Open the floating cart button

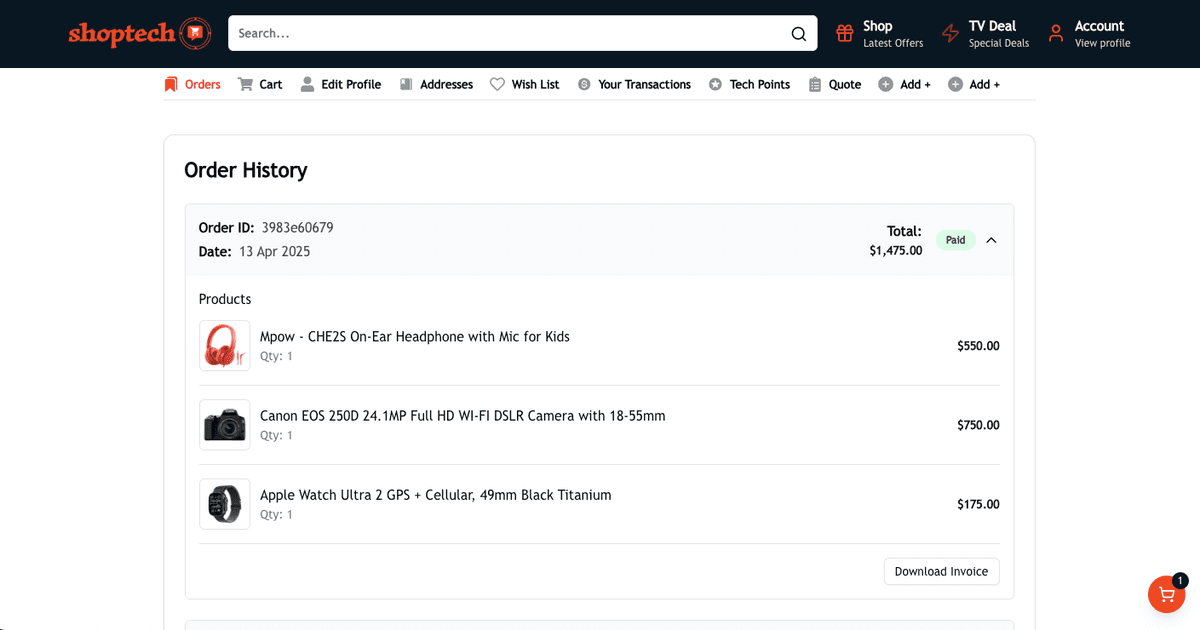pos(1166,594)
